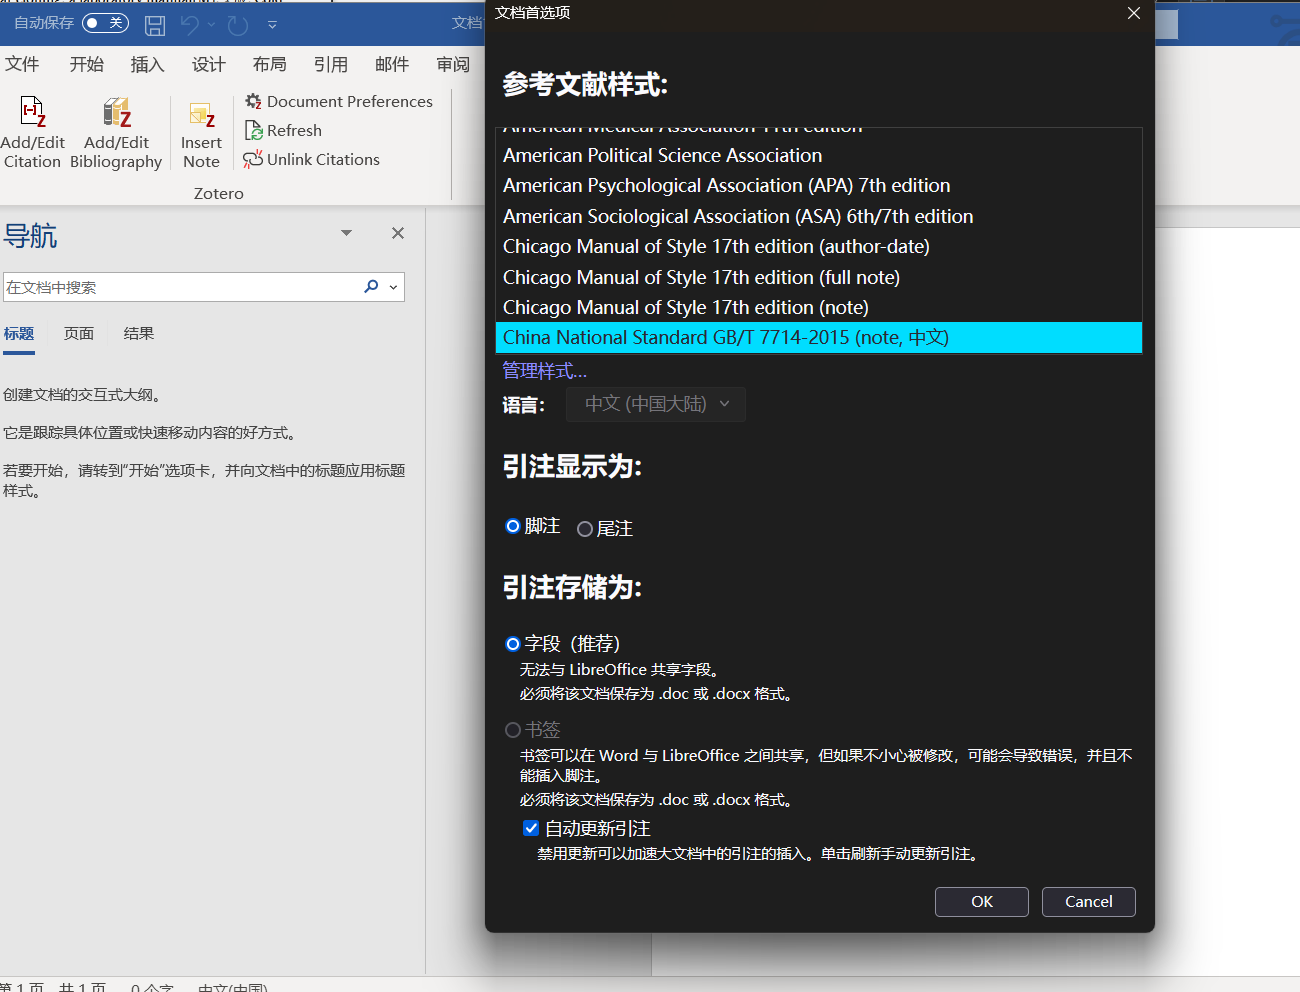Open Zotero Document Preferences
This screenshot has height=992, width=1300.
coord(339,101)
